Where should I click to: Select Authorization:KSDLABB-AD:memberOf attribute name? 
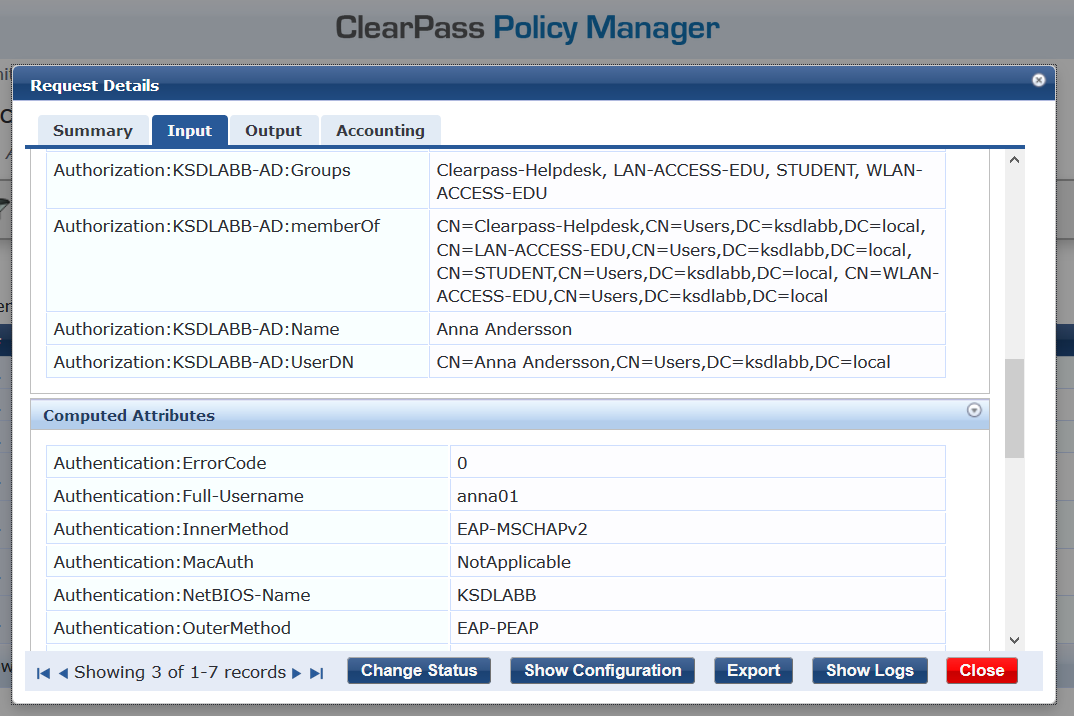tap(216, 226)
